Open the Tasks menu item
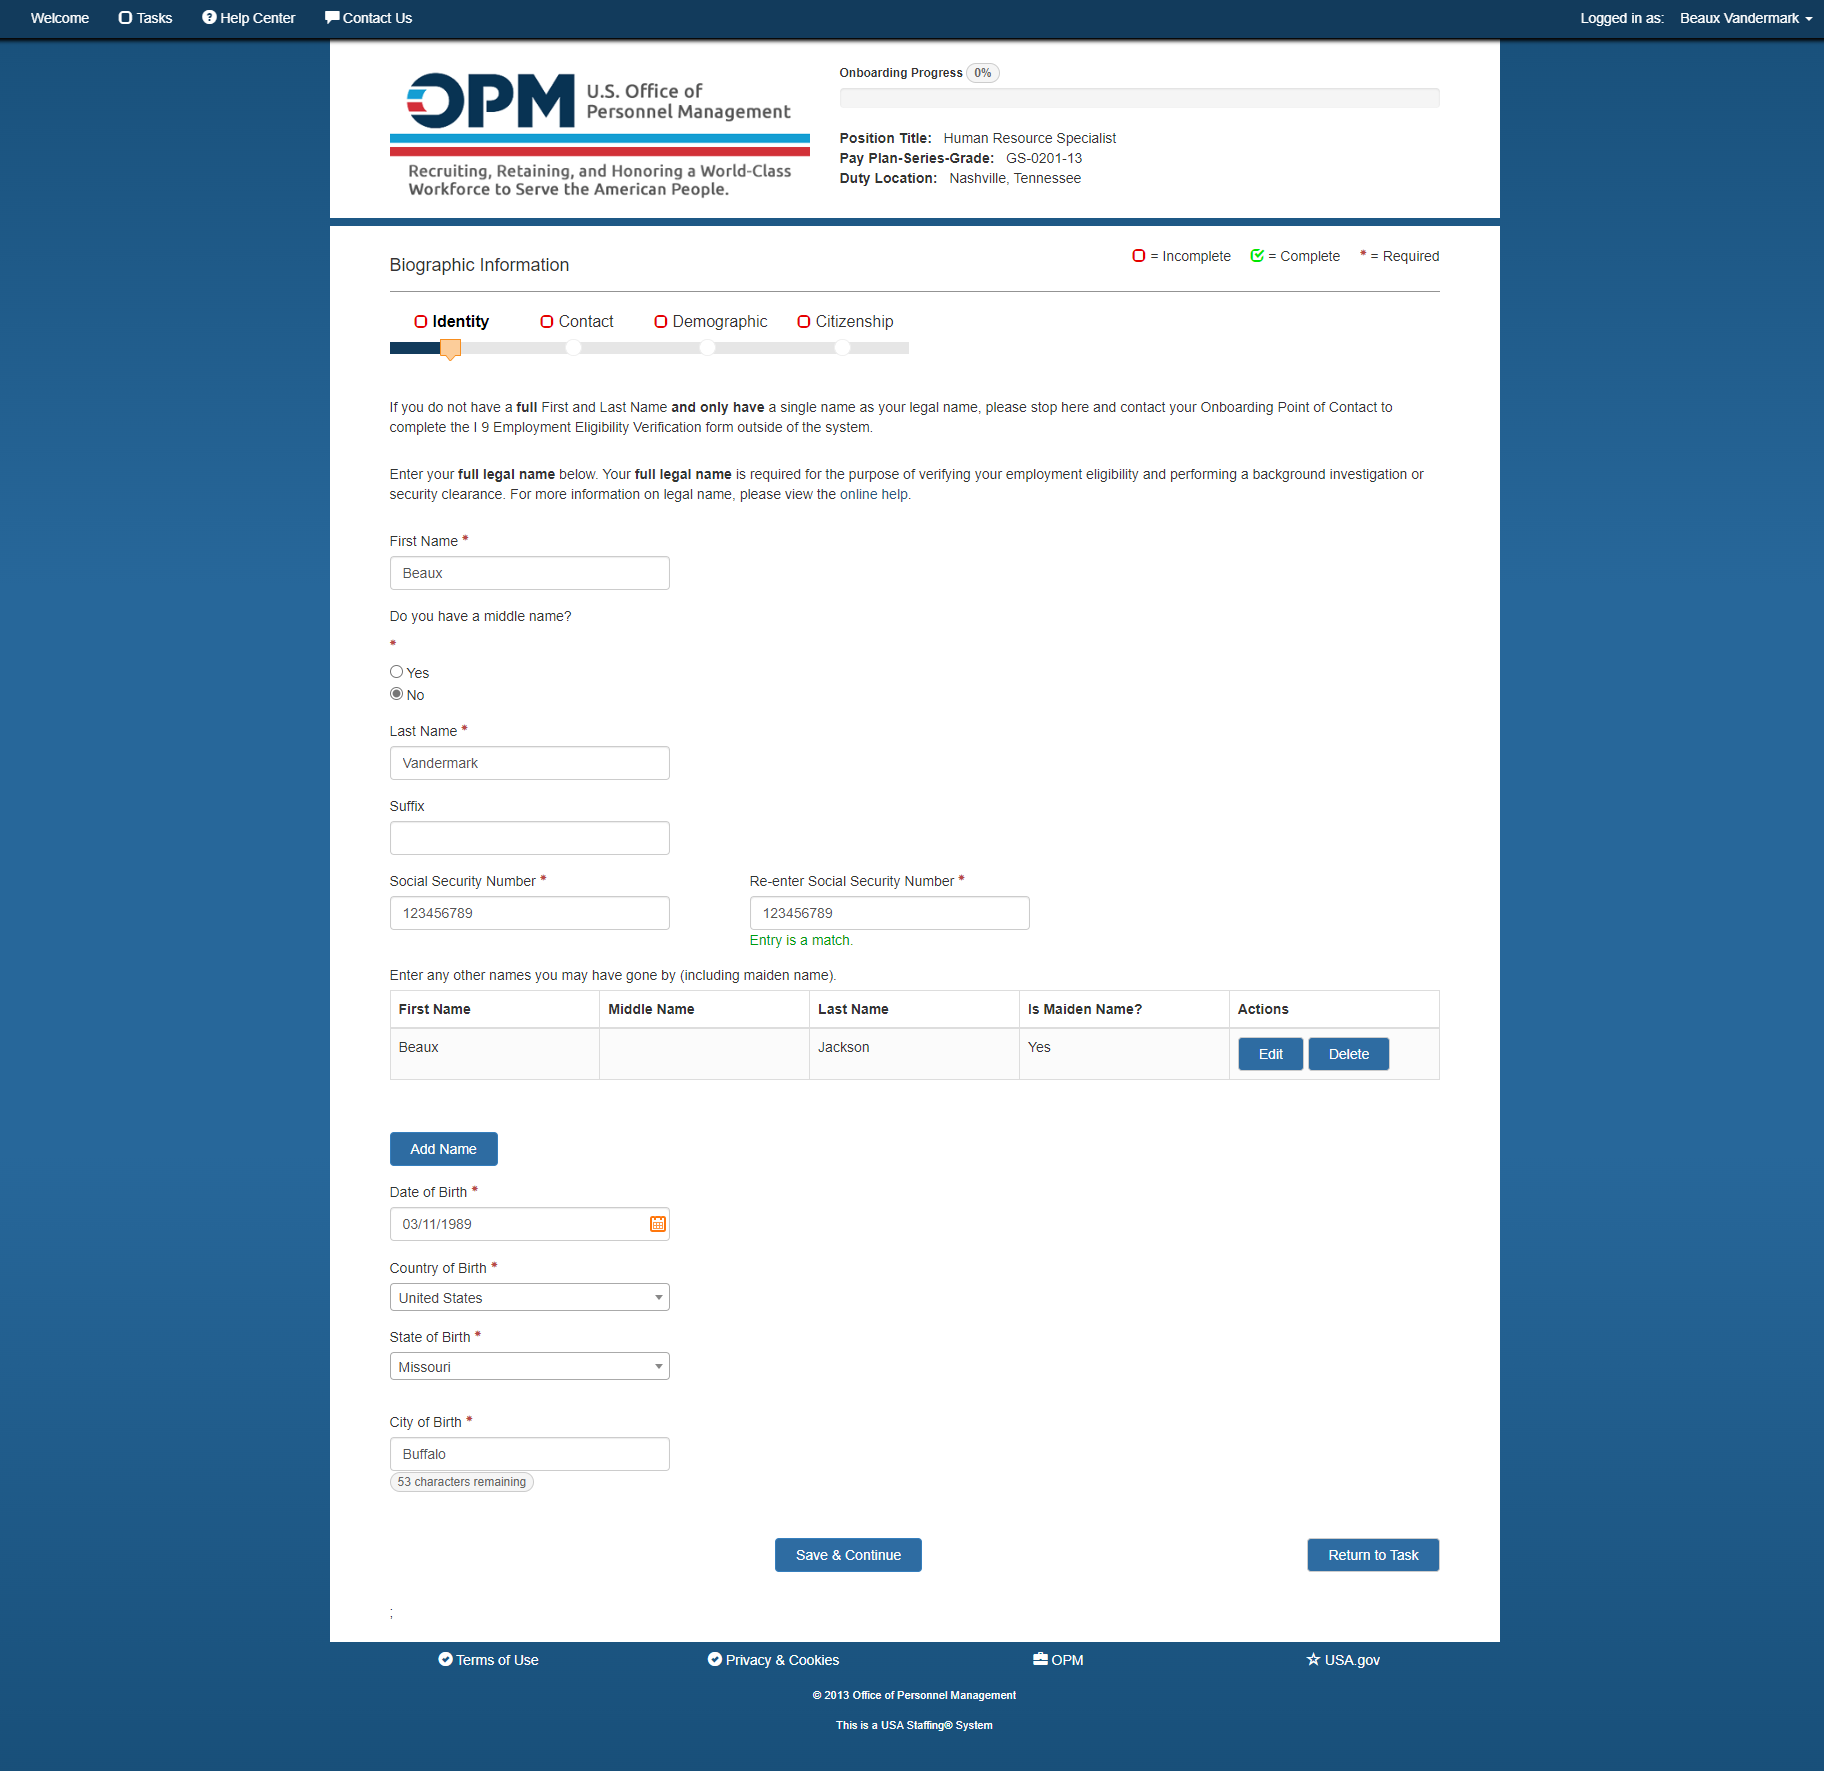The height and width of the screenshot is (1771, 1824). pyautogui.click(x=145, y=18)
